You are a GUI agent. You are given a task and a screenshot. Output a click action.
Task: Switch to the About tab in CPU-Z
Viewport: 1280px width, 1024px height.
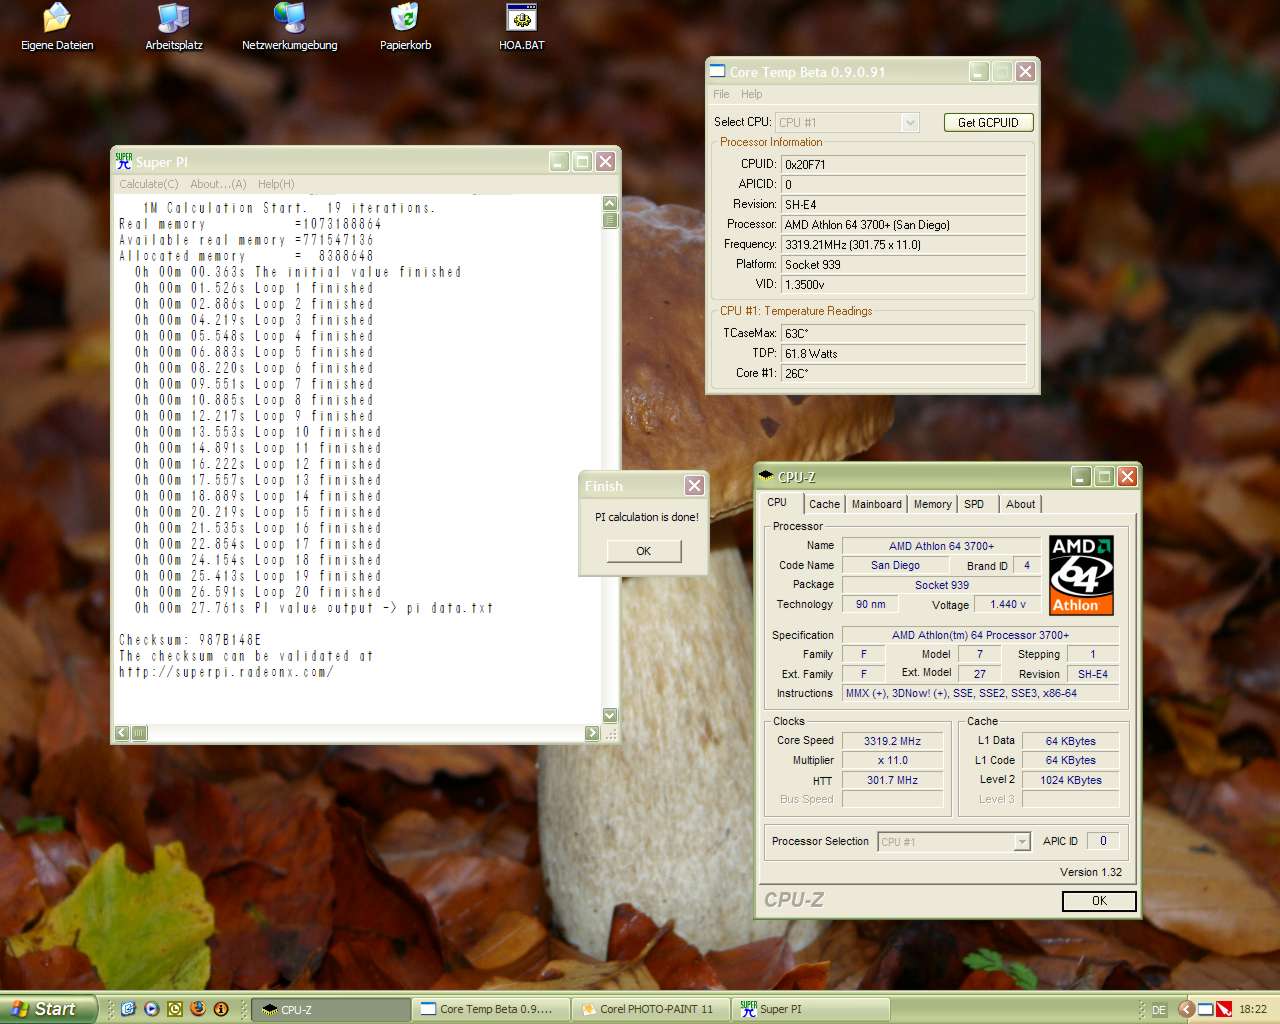coord(1021,504)
